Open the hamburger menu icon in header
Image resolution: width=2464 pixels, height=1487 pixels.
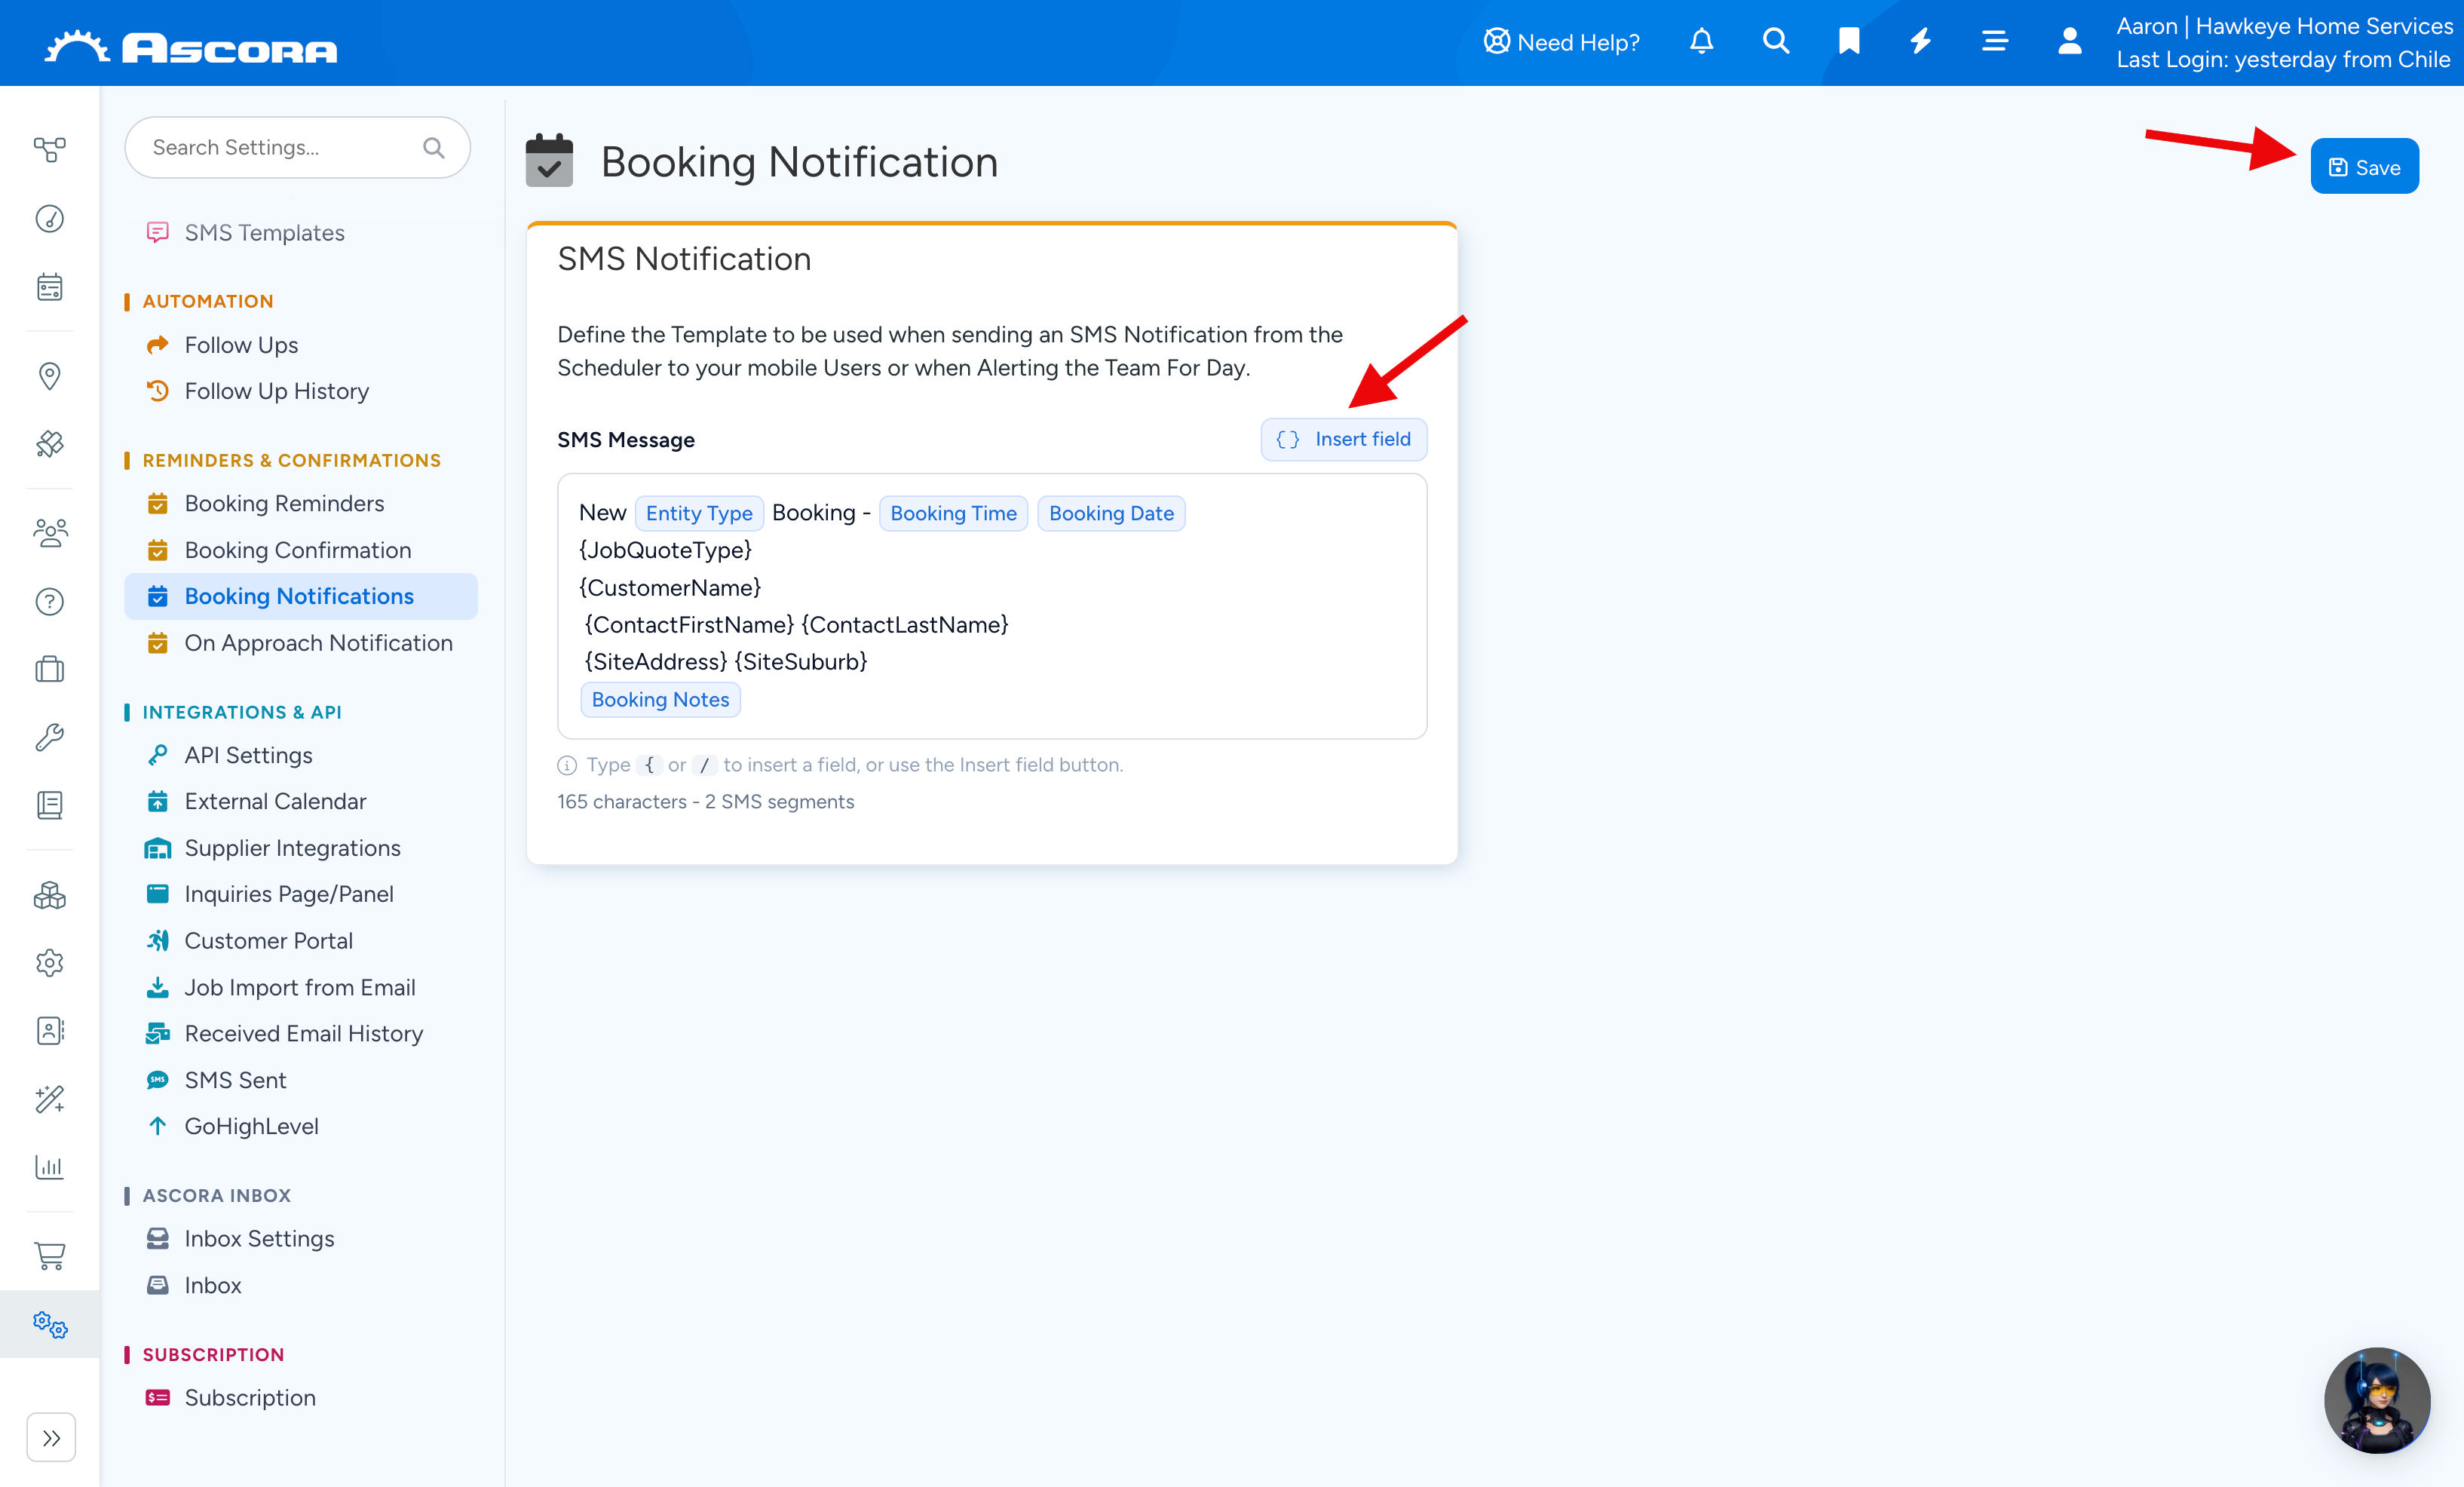[1994, 41]
